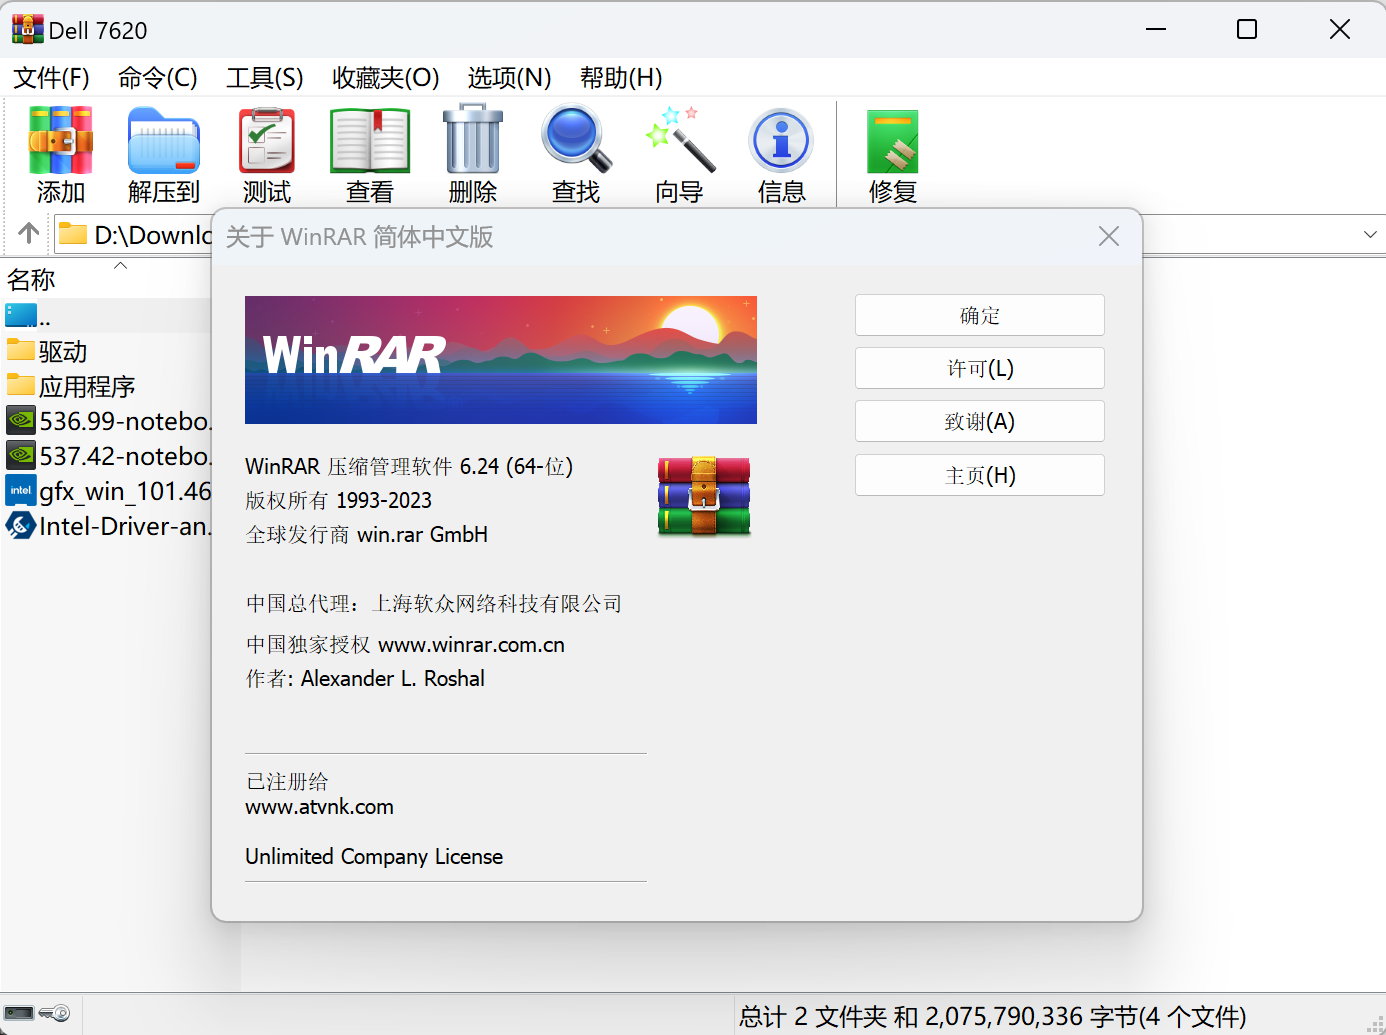Click the 版权所有 1993-2023 text

point(339,501)
